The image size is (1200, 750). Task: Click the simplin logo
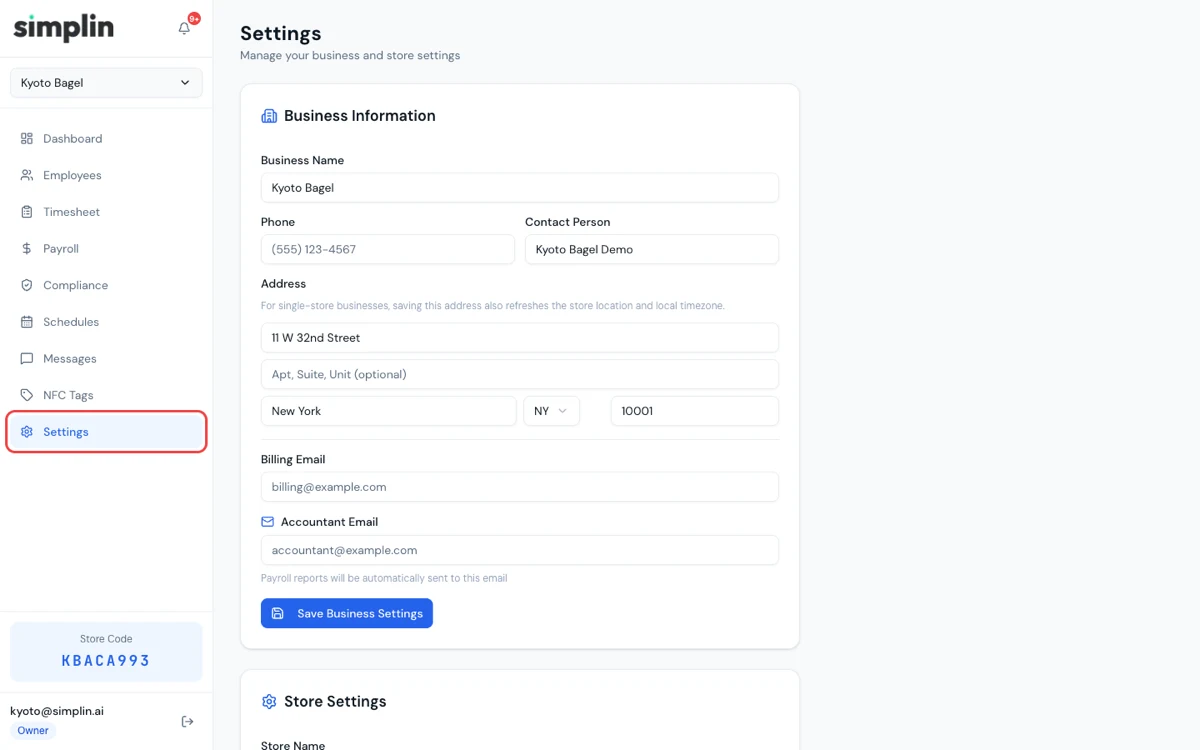point(63,27)
